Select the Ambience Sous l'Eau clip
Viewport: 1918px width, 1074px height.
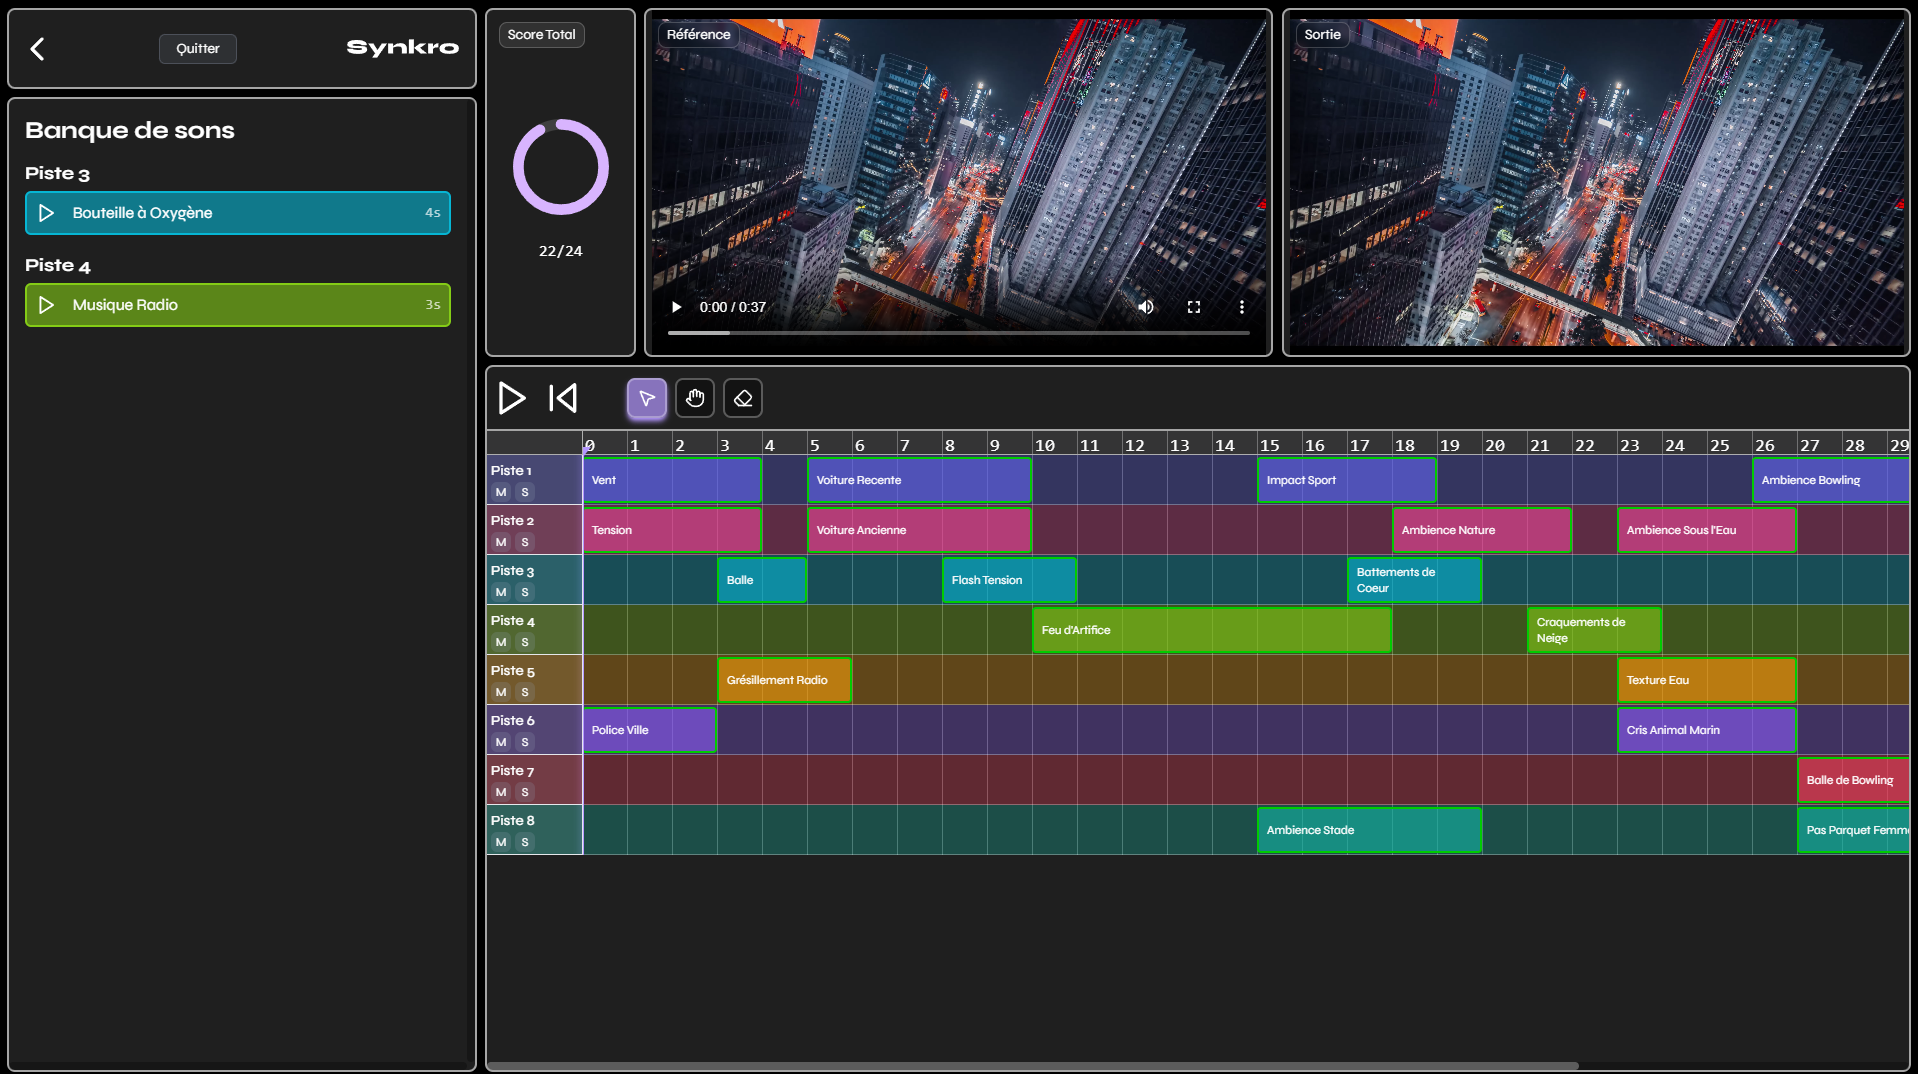click(1707, 530)
